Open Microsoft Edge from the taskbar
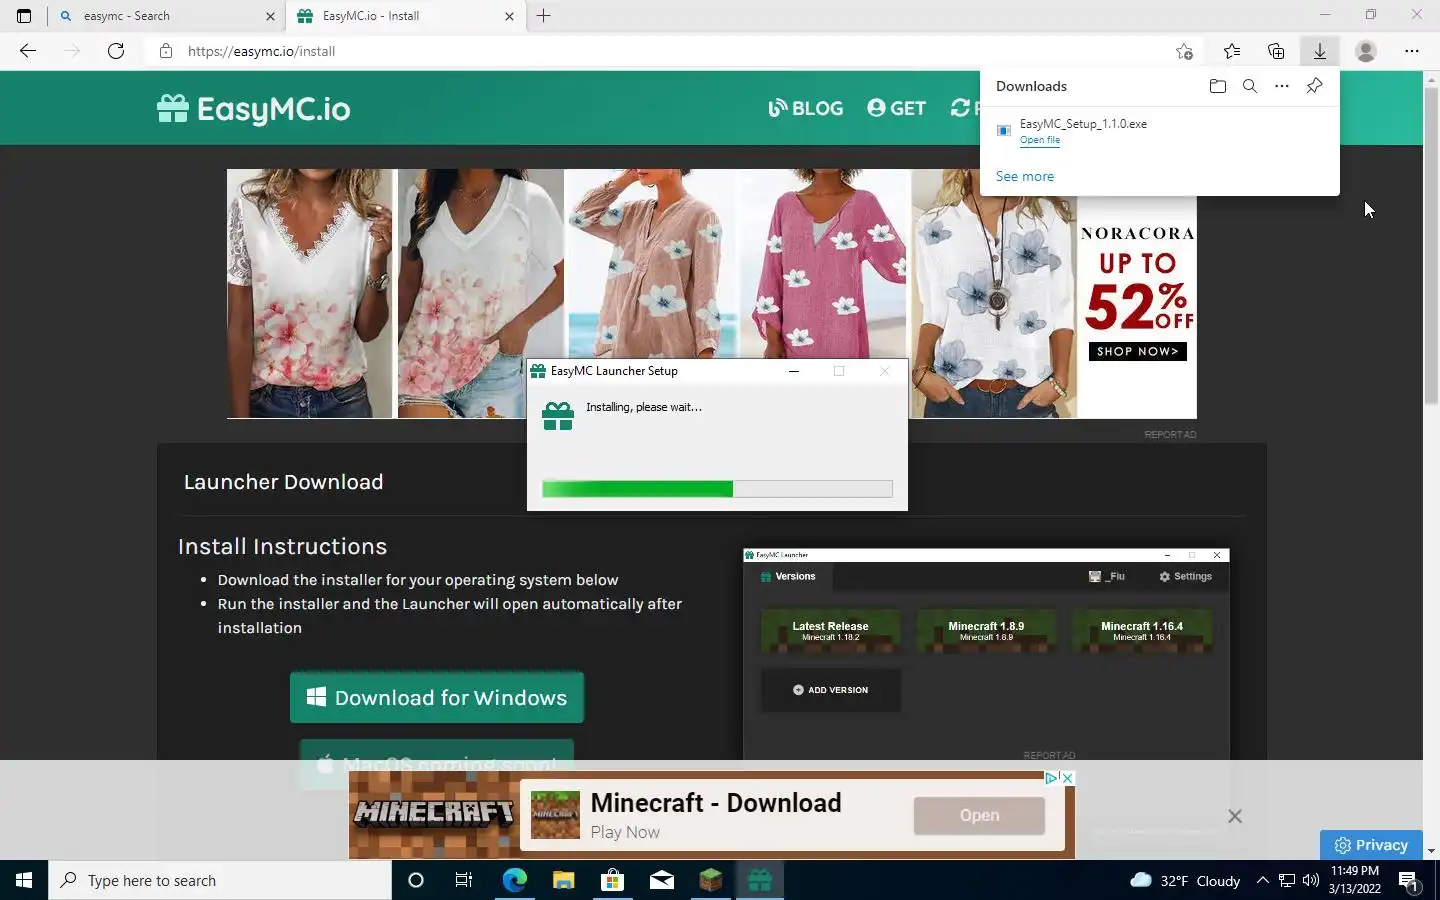Viewport: 1440px width, 900px height. click(514, 880)
